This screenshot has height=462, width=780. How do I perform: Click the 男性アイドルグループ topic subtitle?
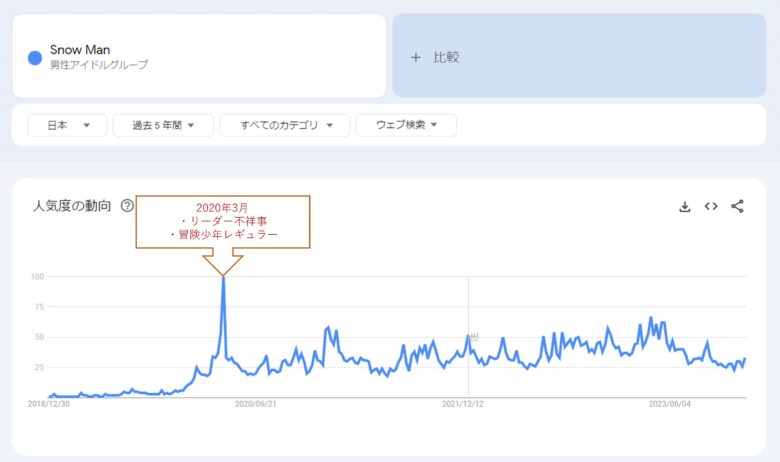pyautogui.click(x=99, y=65)
